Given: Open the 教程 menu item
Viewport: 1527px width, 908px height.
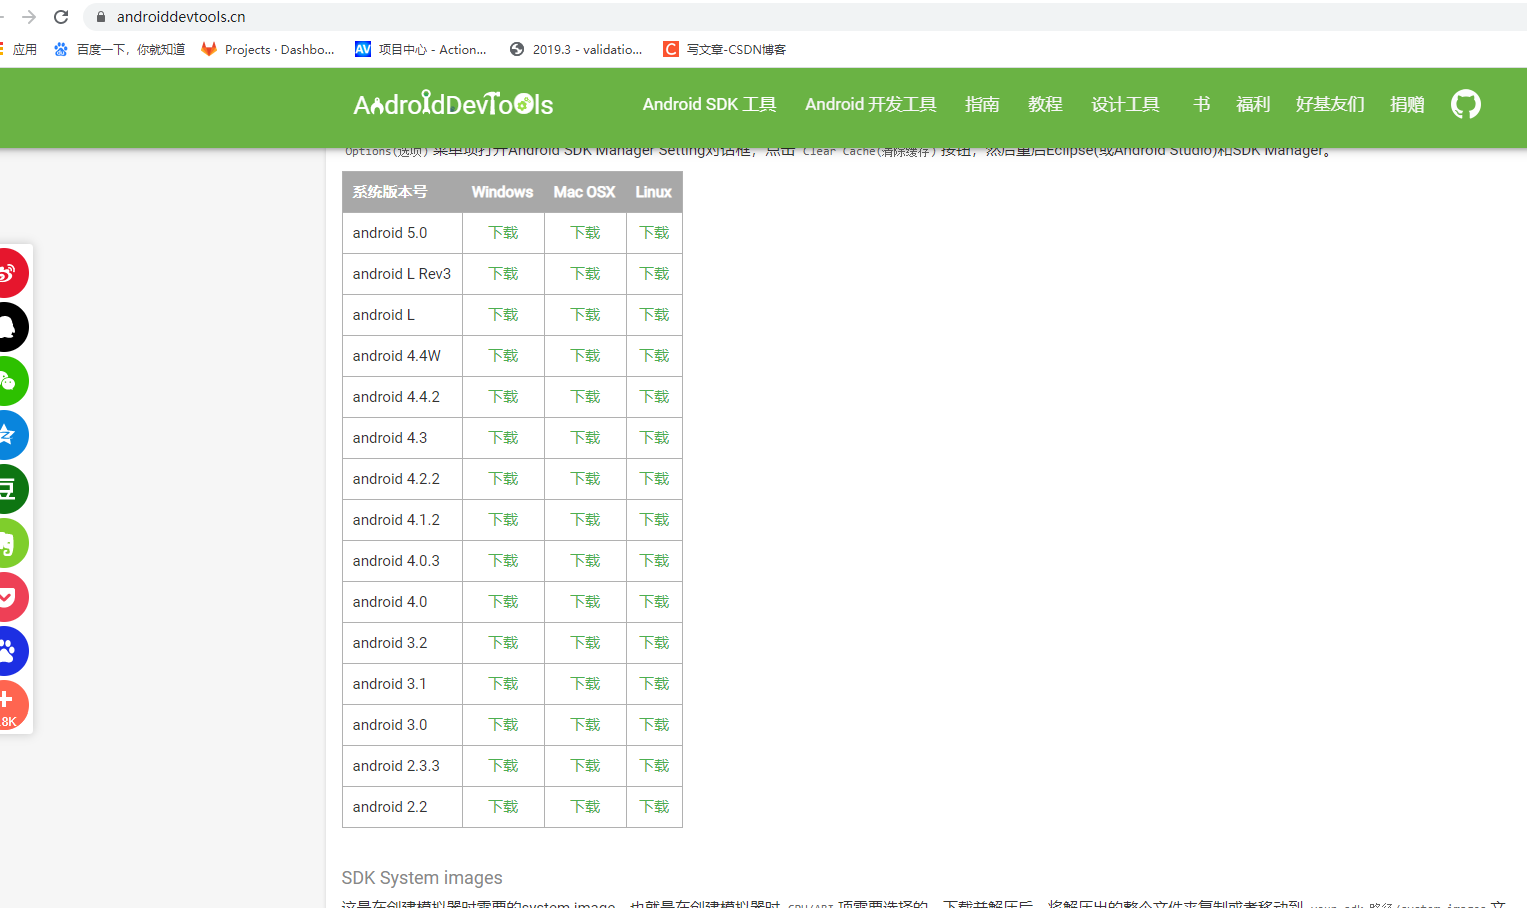Looking at the screenshot, I should tap(1045, 104).
